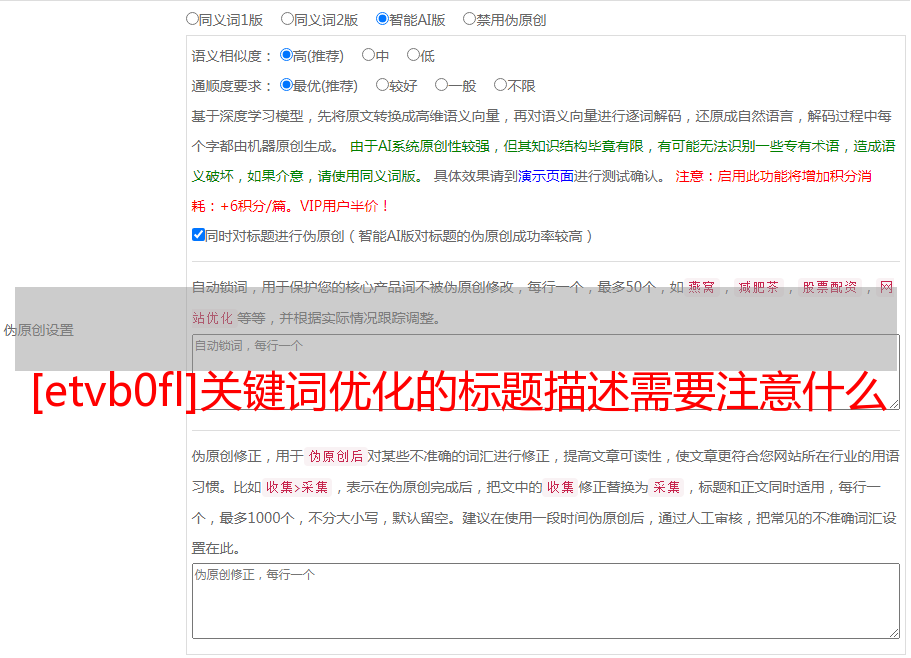911x658 pixels.
Task: Select 禁用伪原创 radio option
Action: [x=469, y=19]
